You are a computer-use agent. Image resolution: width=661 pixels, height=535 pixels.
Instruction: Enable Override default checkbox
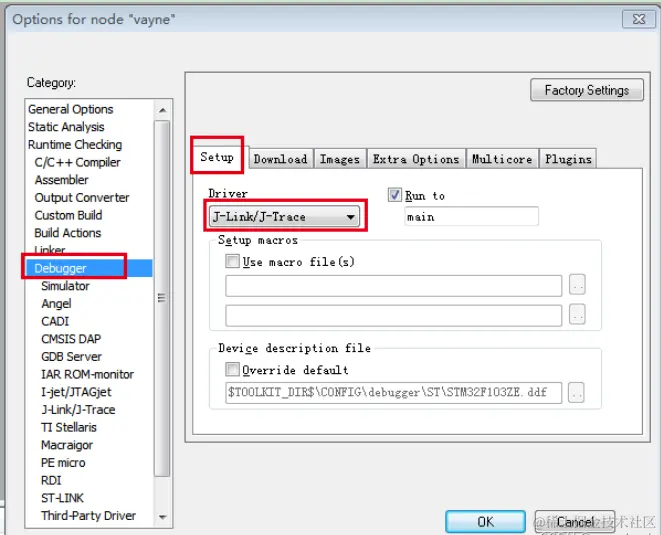pyautogui.click(x=232, y=369)
